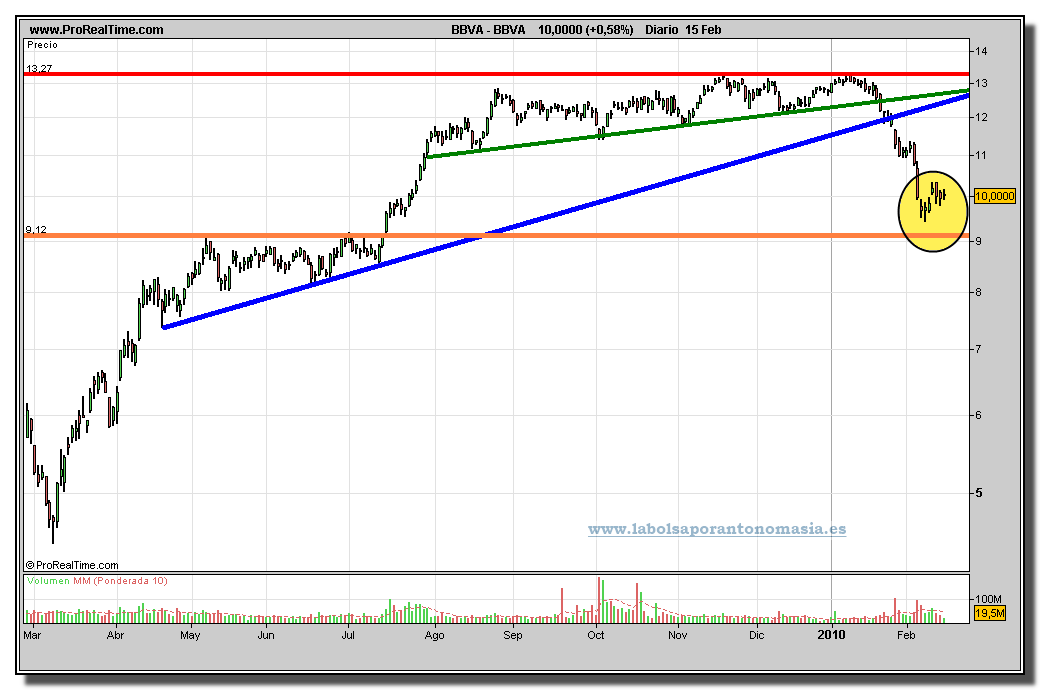The image size is (1040, 690).
Task: Select the orange 9,12 support line
Action: [496, 236]
